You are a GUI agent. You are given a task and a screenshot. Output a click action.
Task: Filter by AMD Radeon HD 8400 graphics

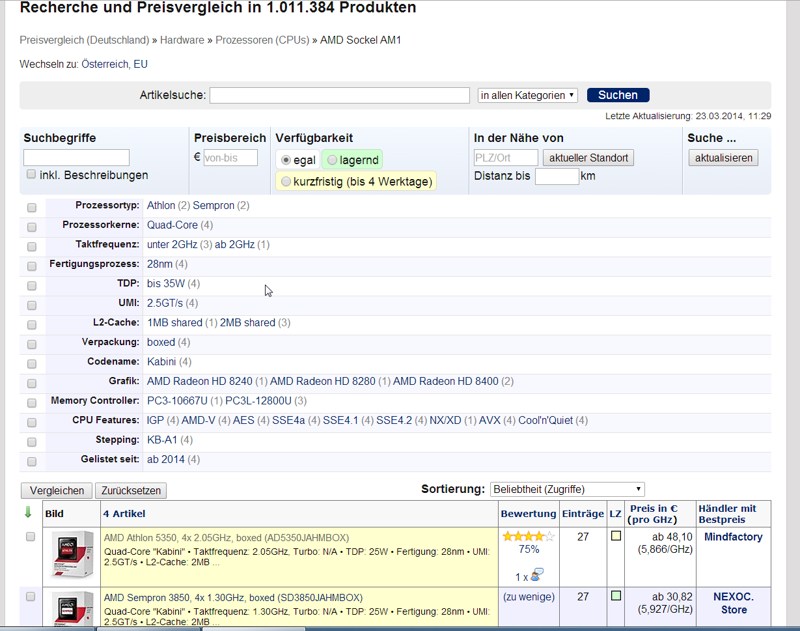click(445, 381)
